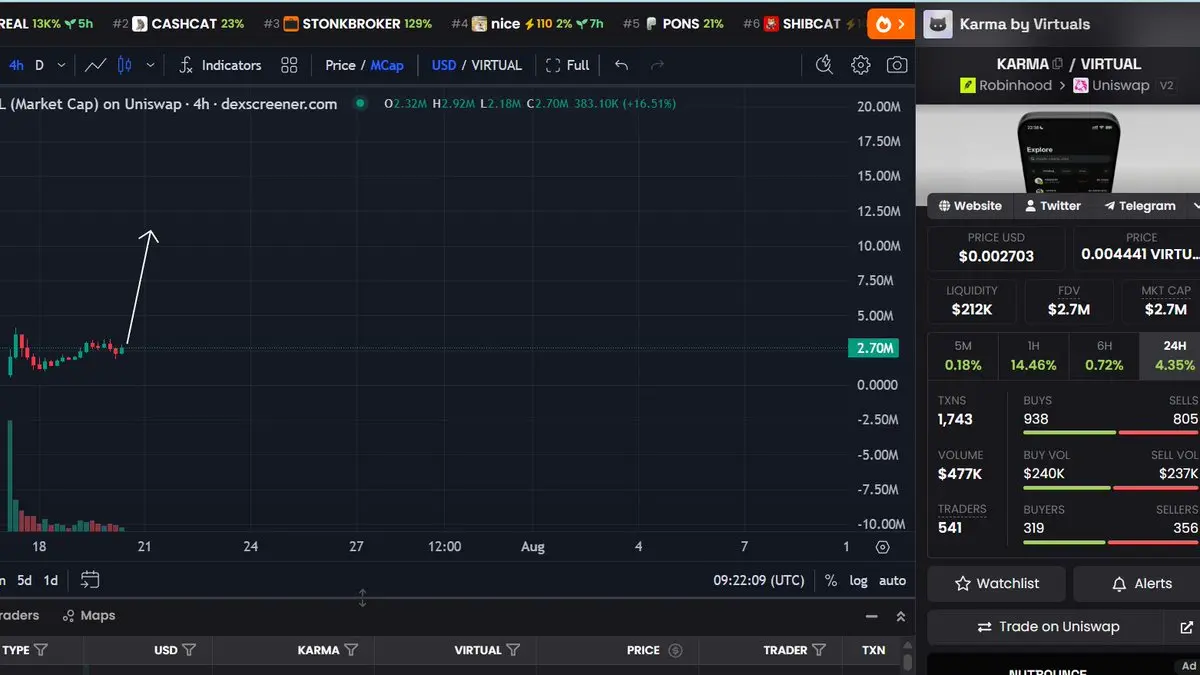The height and width of the screenshot is (675, 1200).
Task: Click the trending fire icon button
Action: tap(890, 24)
